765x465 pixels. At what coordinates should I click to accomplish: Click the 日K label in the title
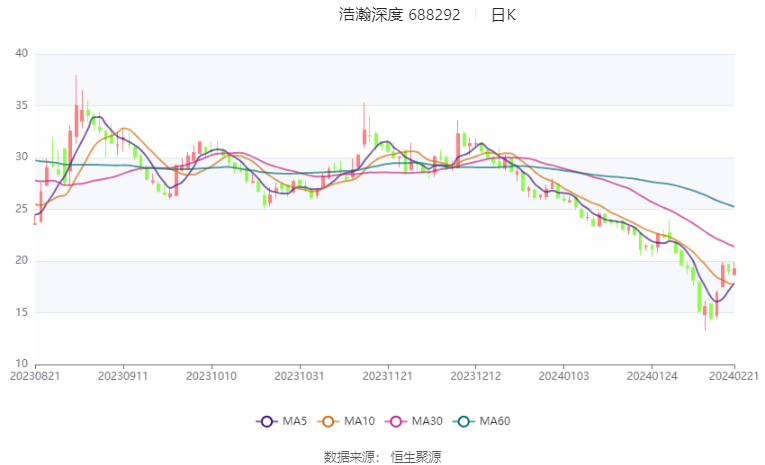coord(503,15)
